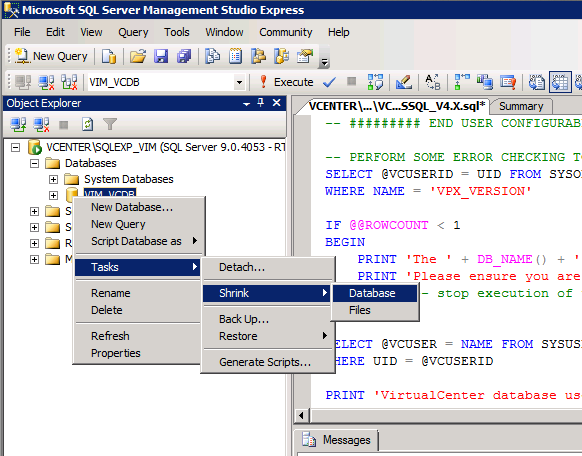Toggle Include Client Statistics icon

pyautogui.click(x=485, y=82)
